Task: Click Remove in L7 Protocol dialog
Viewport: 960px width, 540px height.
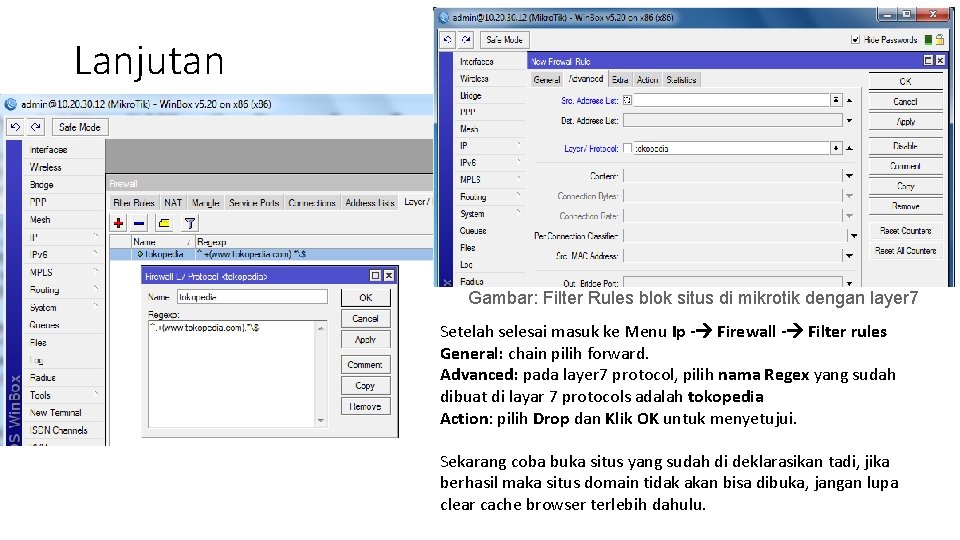Action: (366, 407)
